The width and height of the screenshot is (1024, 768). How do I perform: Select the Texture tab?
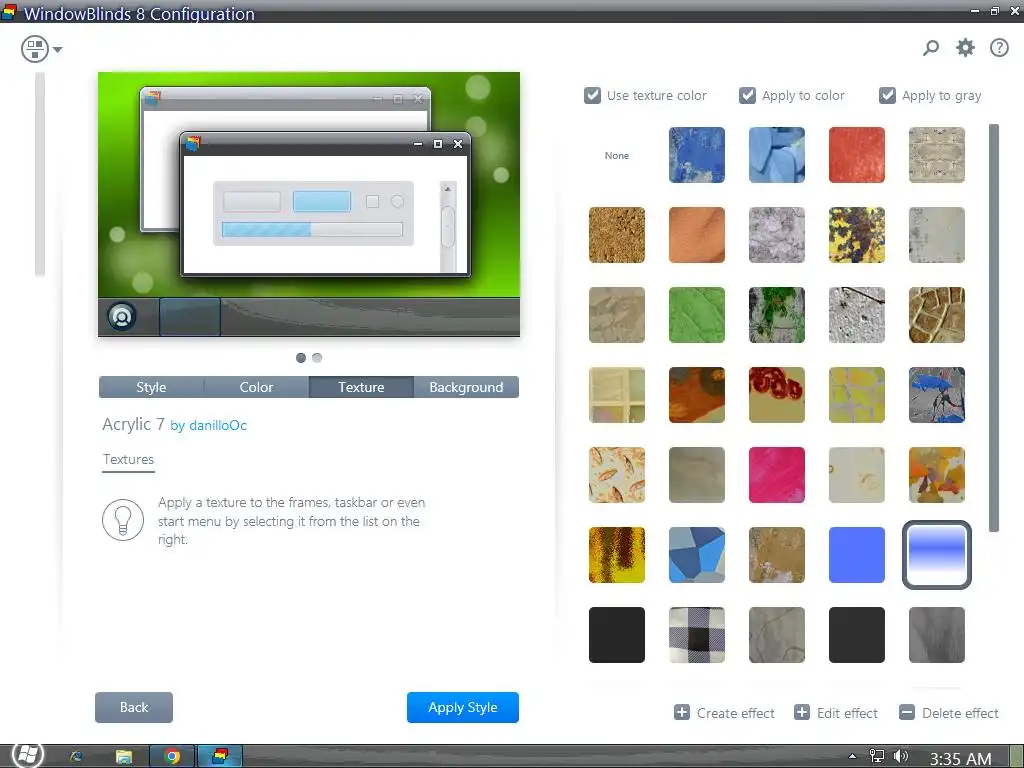pos(361,387)
